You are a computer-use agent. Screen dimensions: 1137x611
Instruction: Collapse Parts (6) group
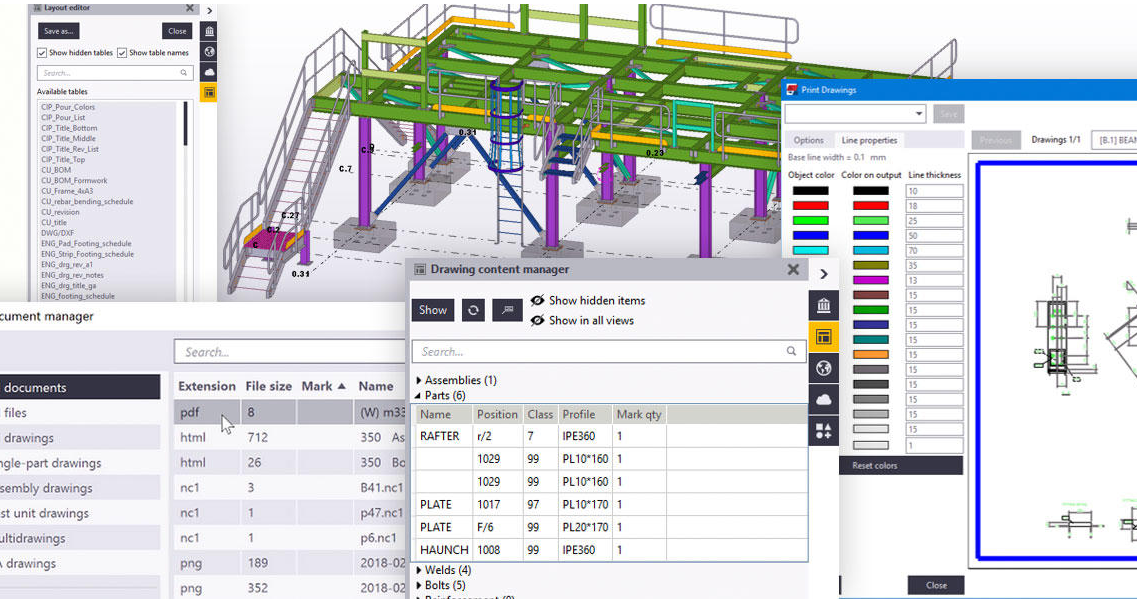[418, 396]
